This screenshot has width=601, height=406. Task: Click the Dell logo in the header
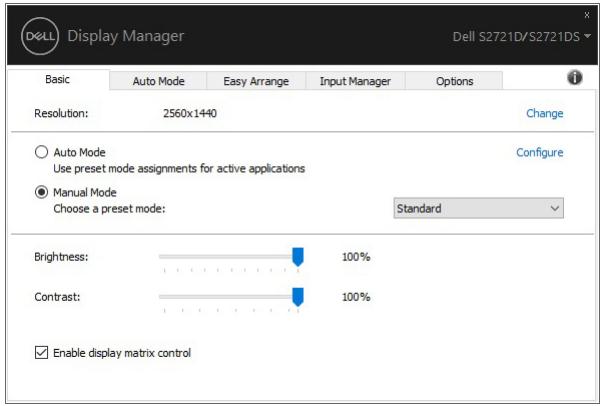[40, 36]
